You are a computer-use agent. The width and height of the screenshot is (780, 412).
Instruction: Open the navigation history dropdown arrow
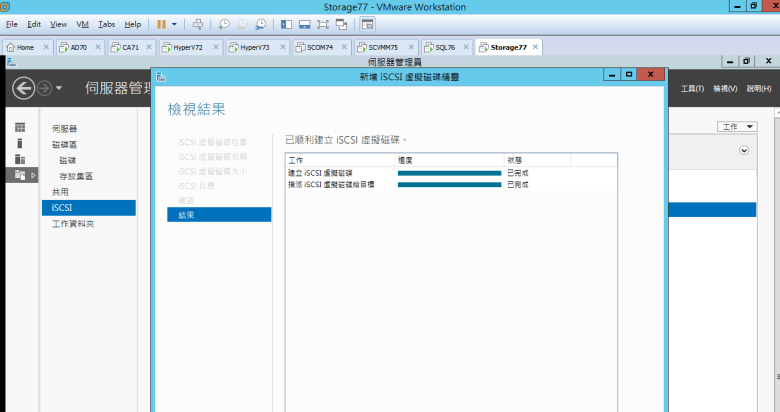[x=59, y=88]
